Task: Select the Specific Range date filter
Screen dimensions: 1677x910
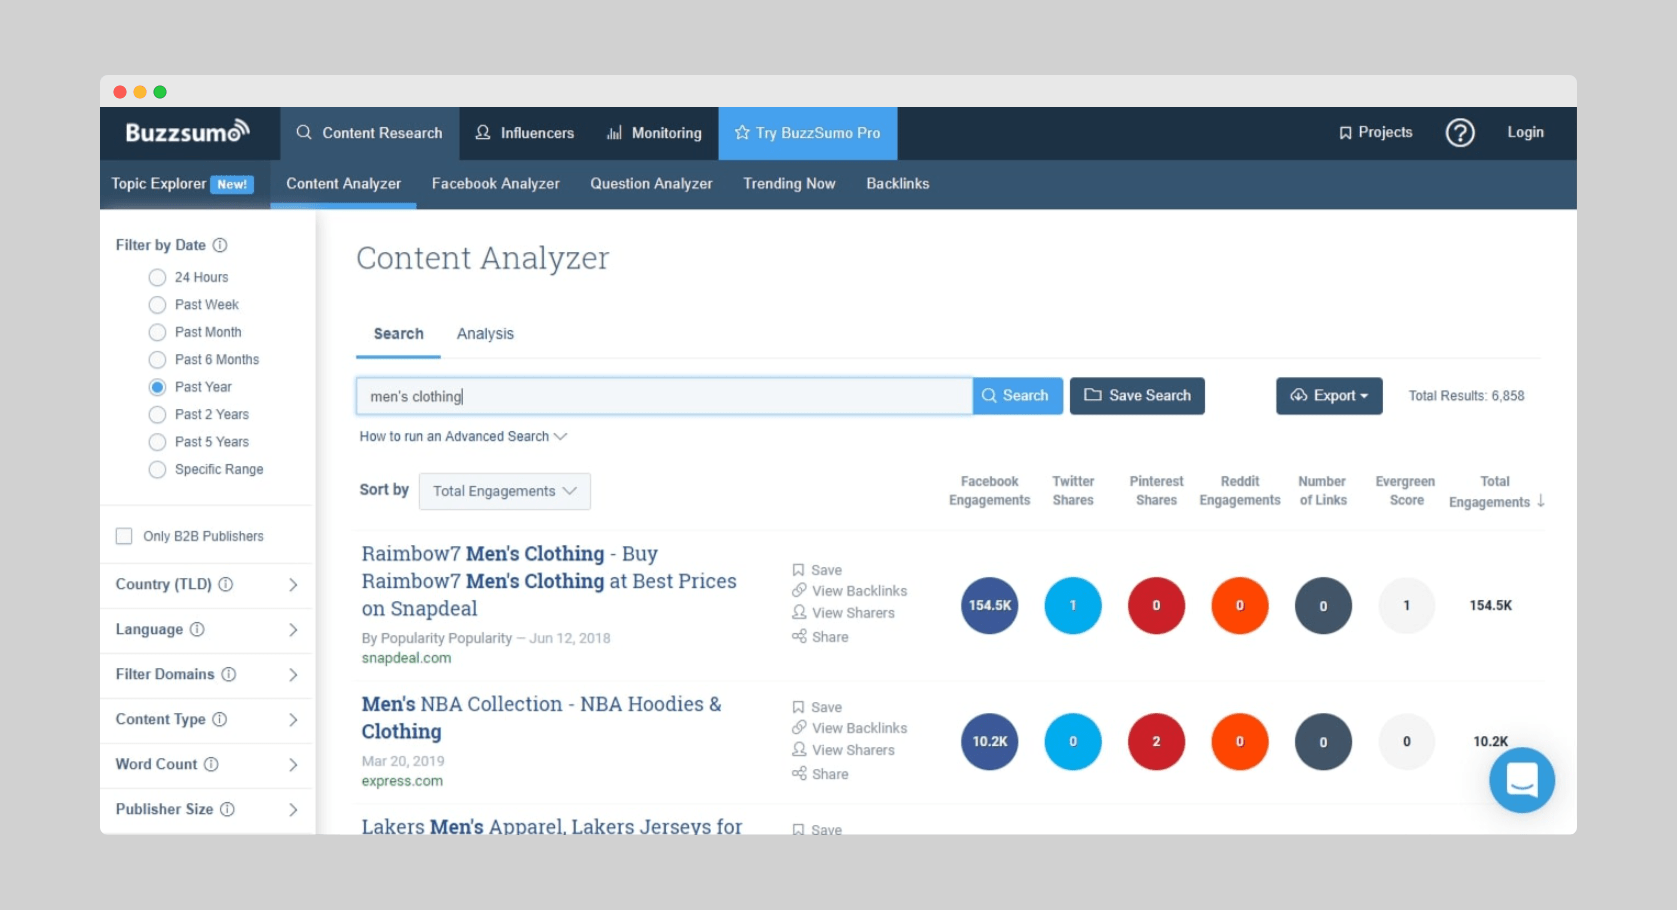Action: (157, 469)
